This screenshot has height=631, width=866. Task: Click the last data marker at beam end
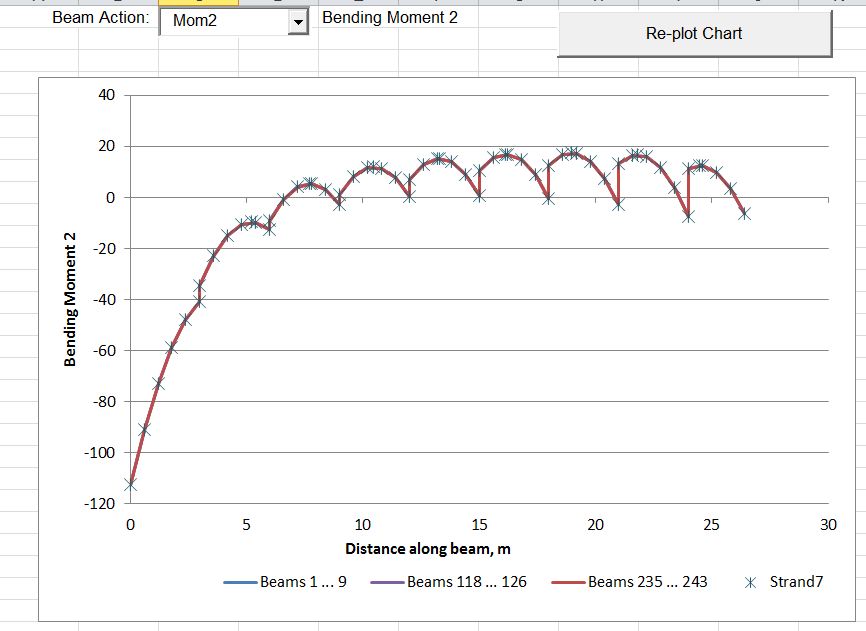tap(744, 213)
